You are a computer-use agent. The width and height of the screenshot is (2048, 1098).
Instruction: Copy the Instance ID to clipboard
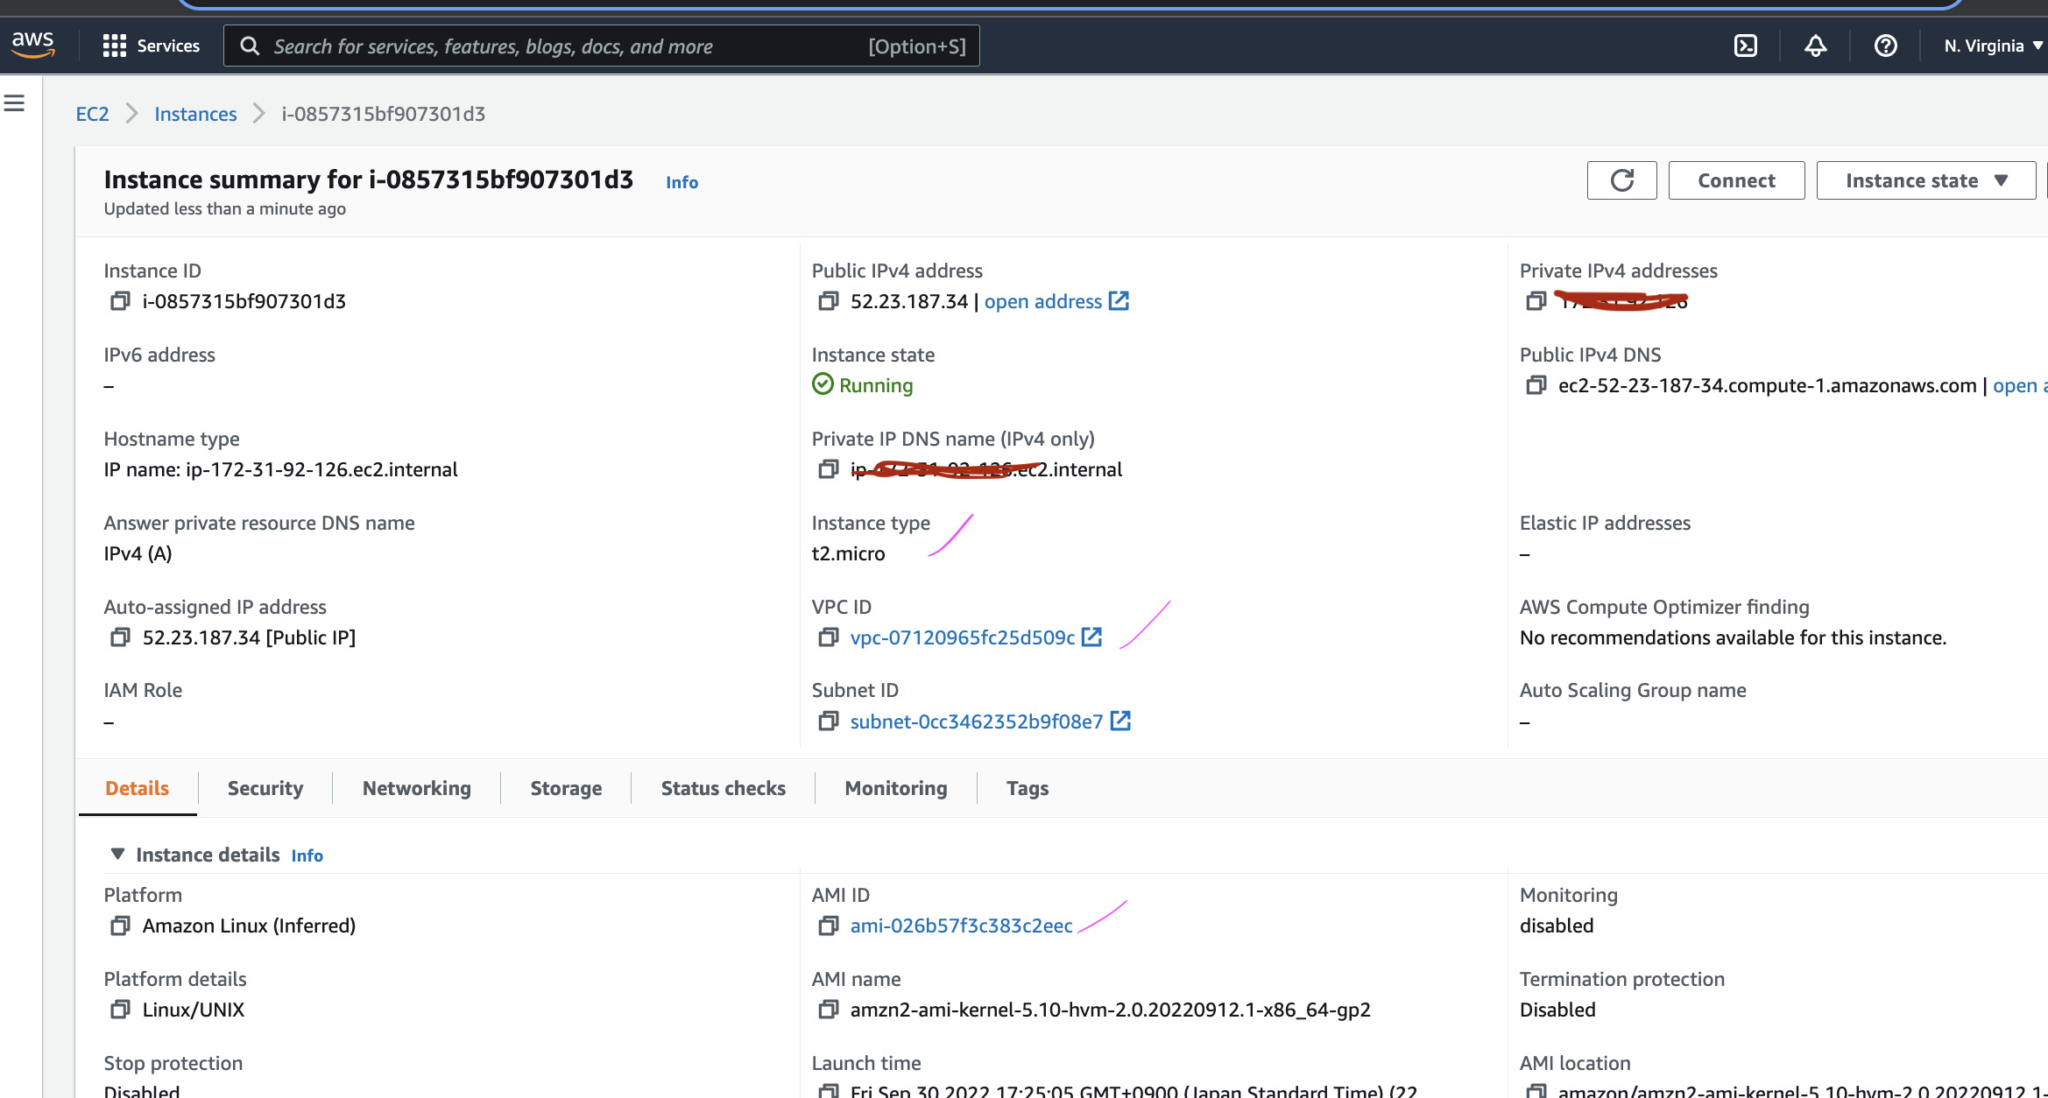(x=121, y=300)
